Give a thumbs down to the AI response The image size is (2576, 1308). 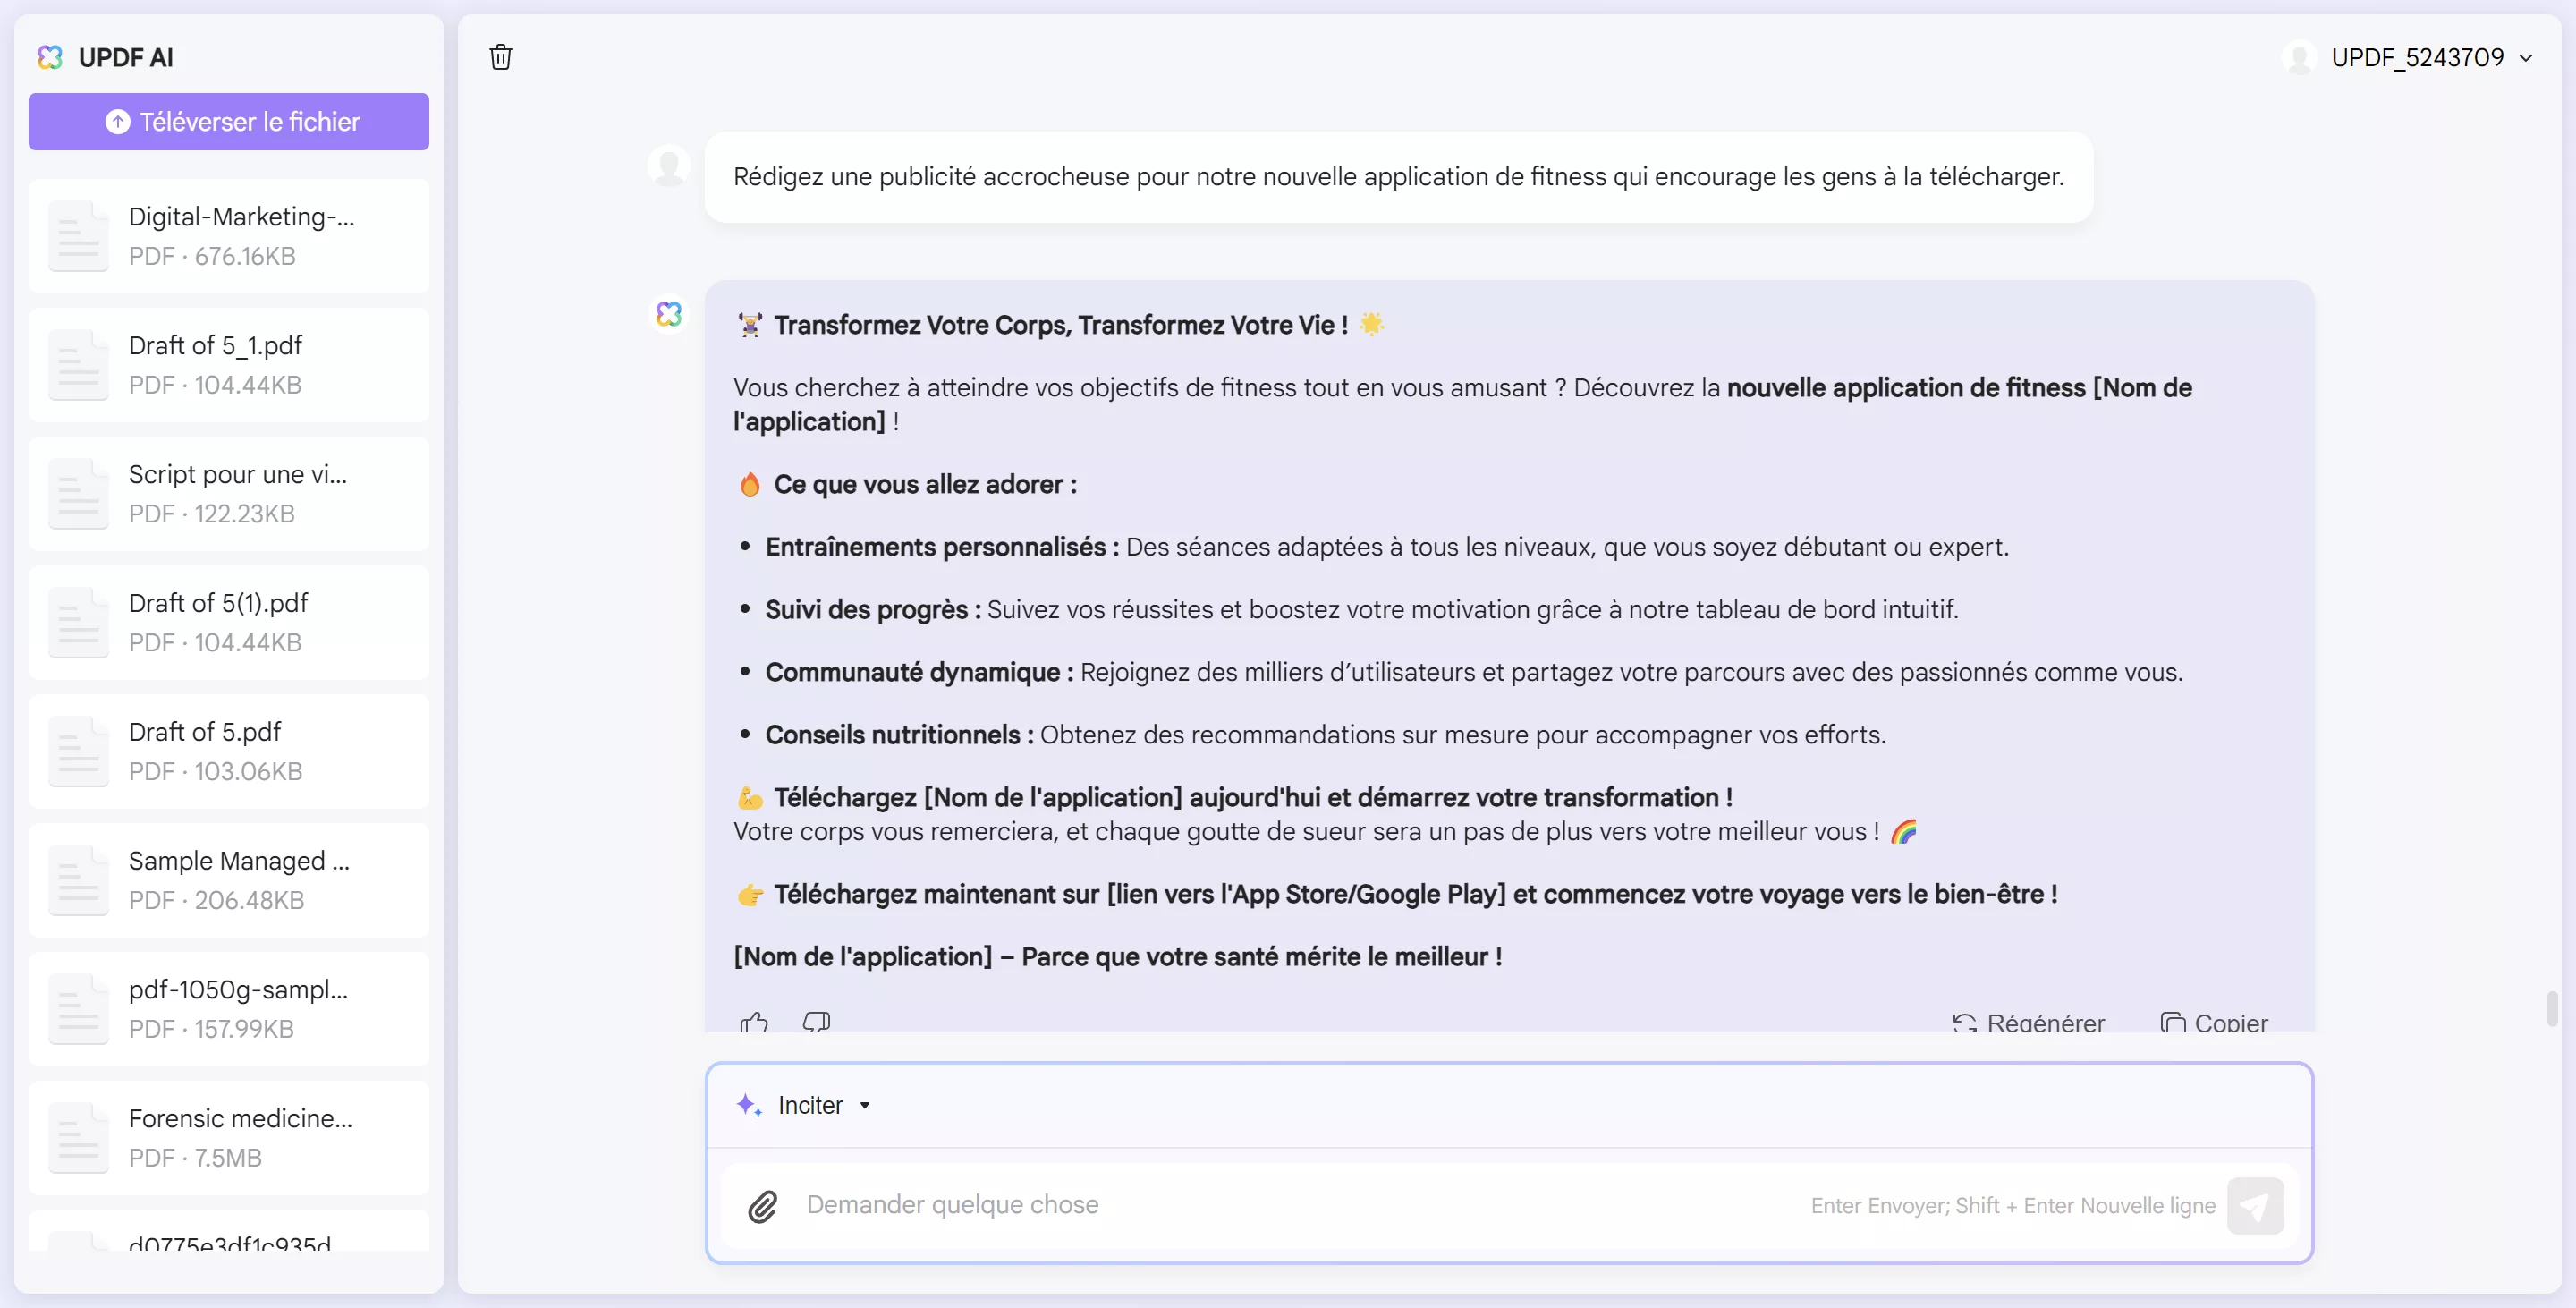point(816,1022)
